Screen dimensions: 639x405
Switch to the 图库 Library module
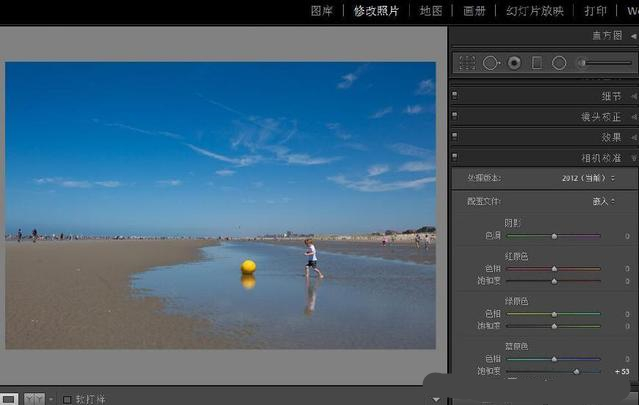coord(321,11)
